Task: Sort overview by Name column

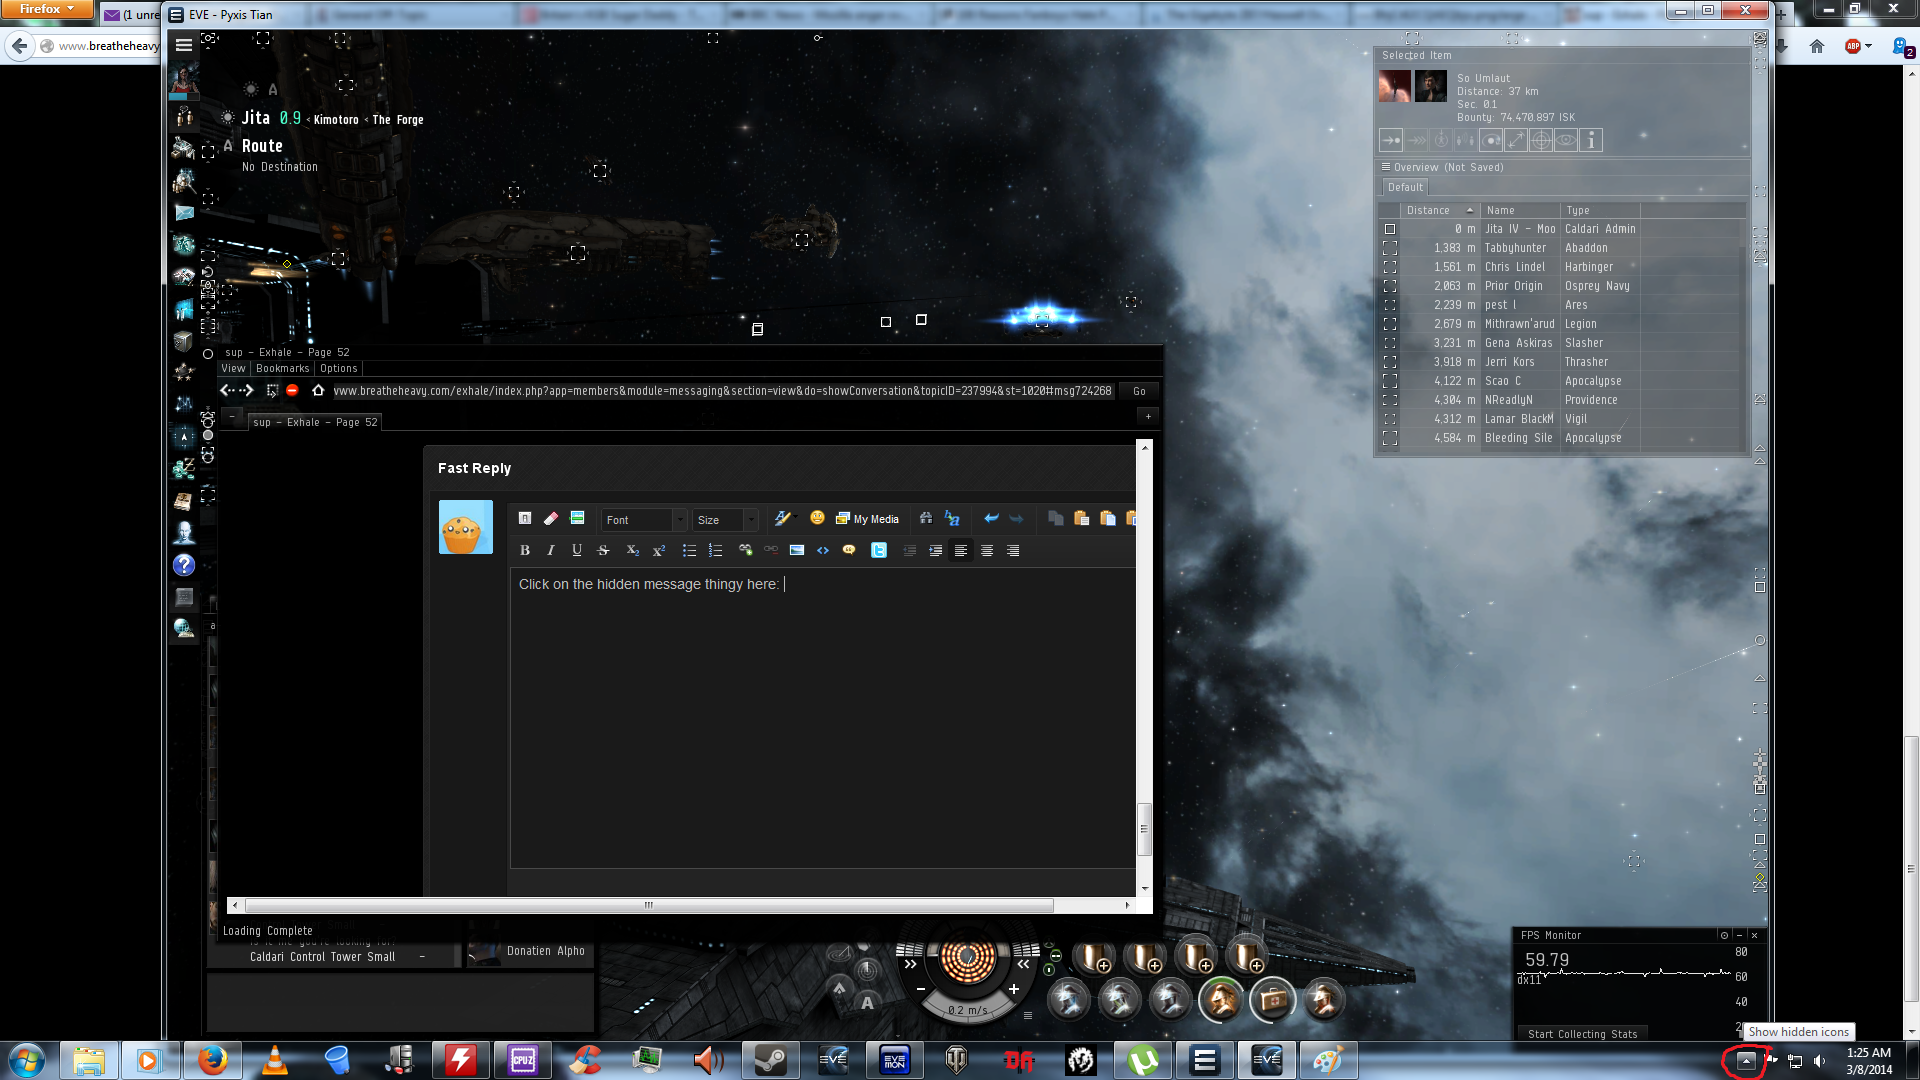Action: coord(1520,210)
